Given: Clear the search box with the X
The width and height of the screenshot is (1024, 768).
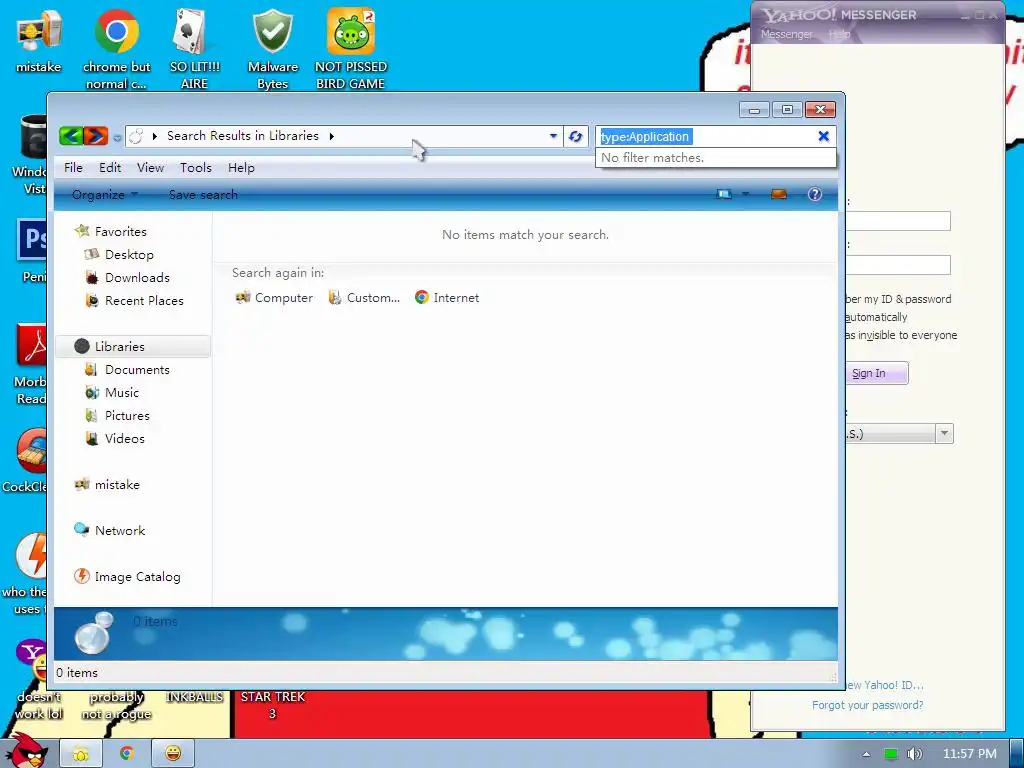Looking at the screenshot, I should point(824,136).
